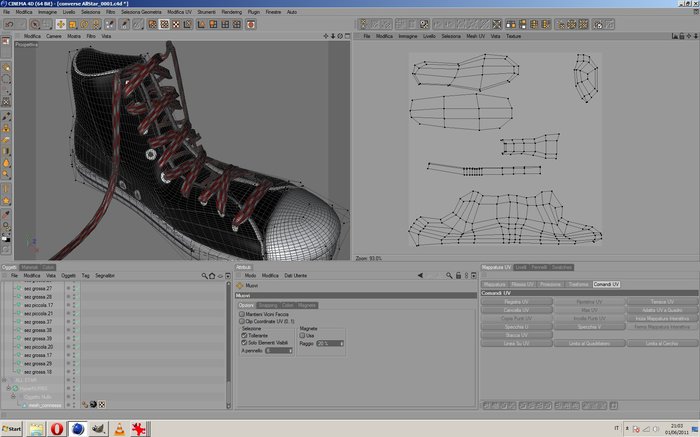Click the Specchia U button
Viewport: 700px width, 437px height.
click(516, 326)
